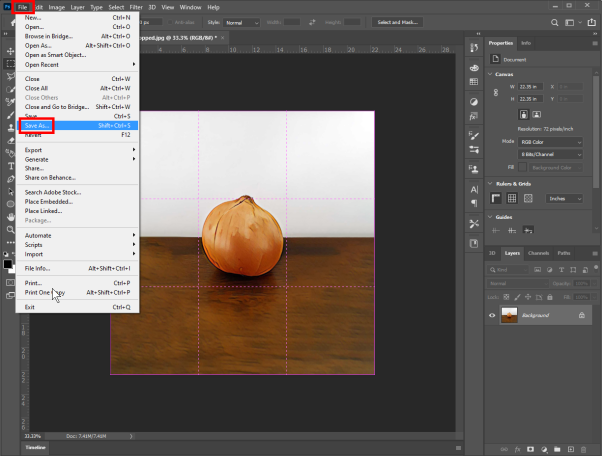
Task: Select the Rectangular Marquee tool
Action: tap(10, 64)
